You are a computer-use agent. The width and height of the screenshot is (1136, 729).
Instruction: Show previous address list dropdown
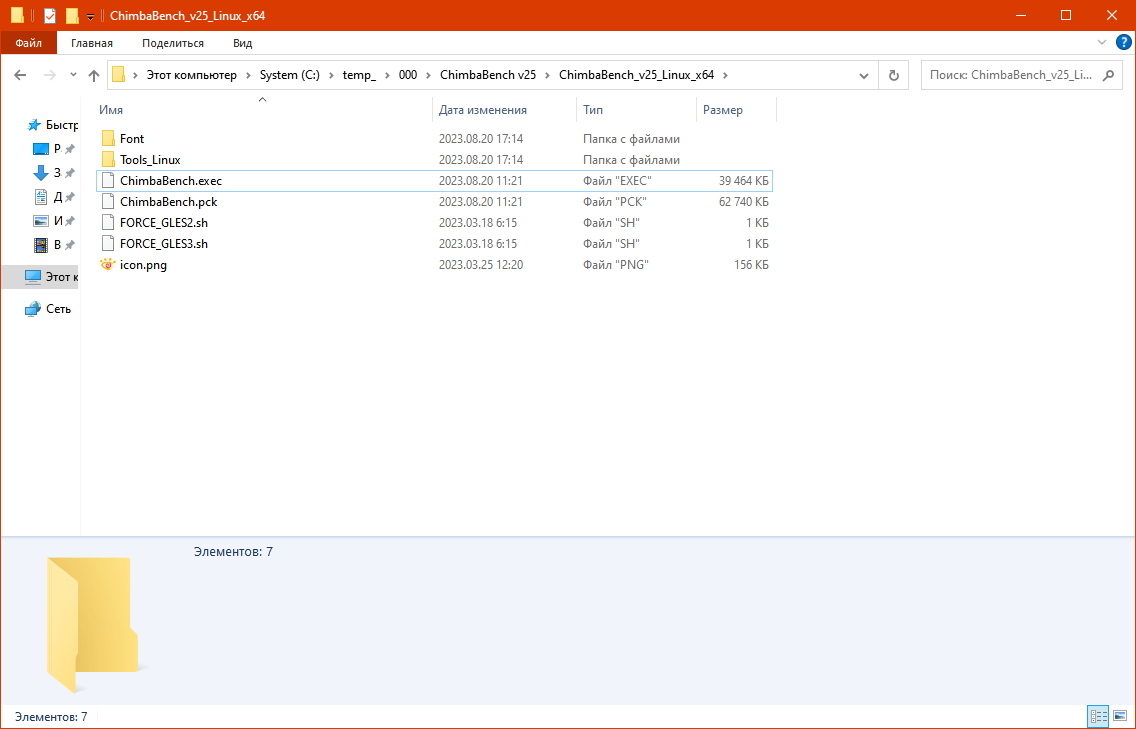pos(864,75)
